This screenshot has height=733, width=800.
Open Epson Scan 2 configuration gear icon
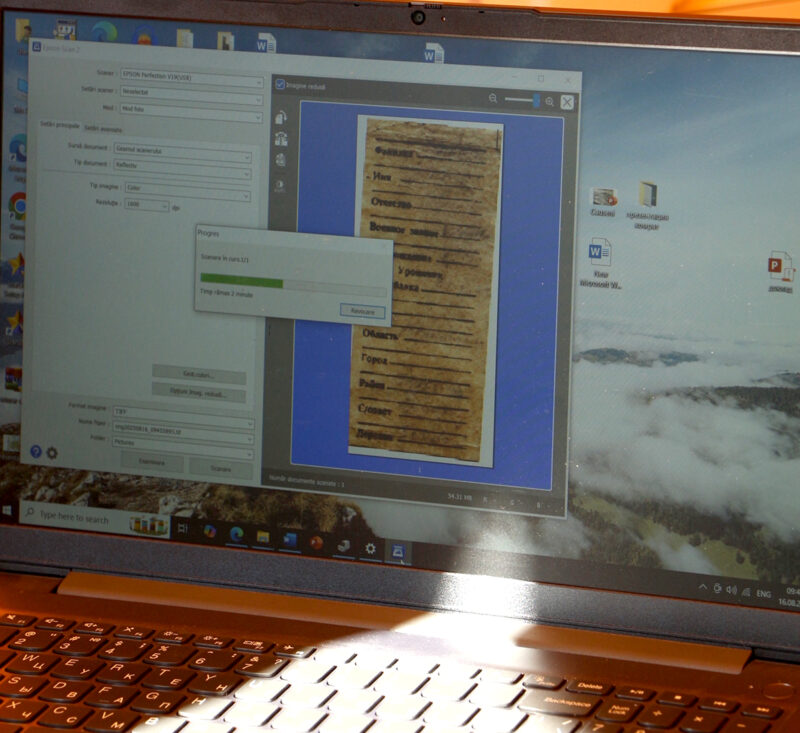[52, 452]
